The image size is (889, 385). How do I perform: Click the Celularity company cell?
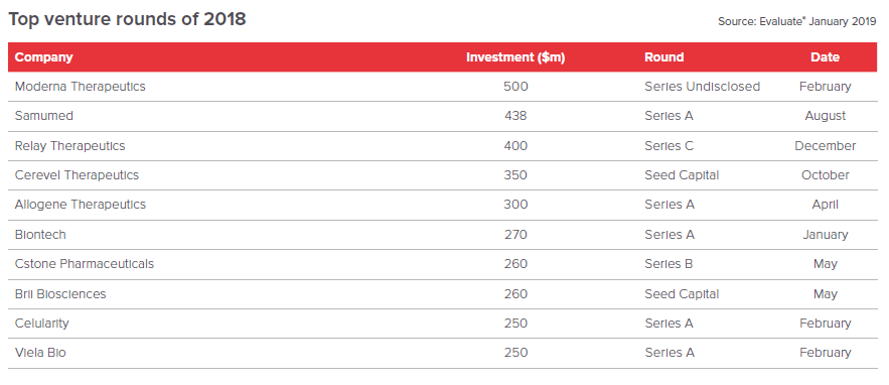coord(41,323)
